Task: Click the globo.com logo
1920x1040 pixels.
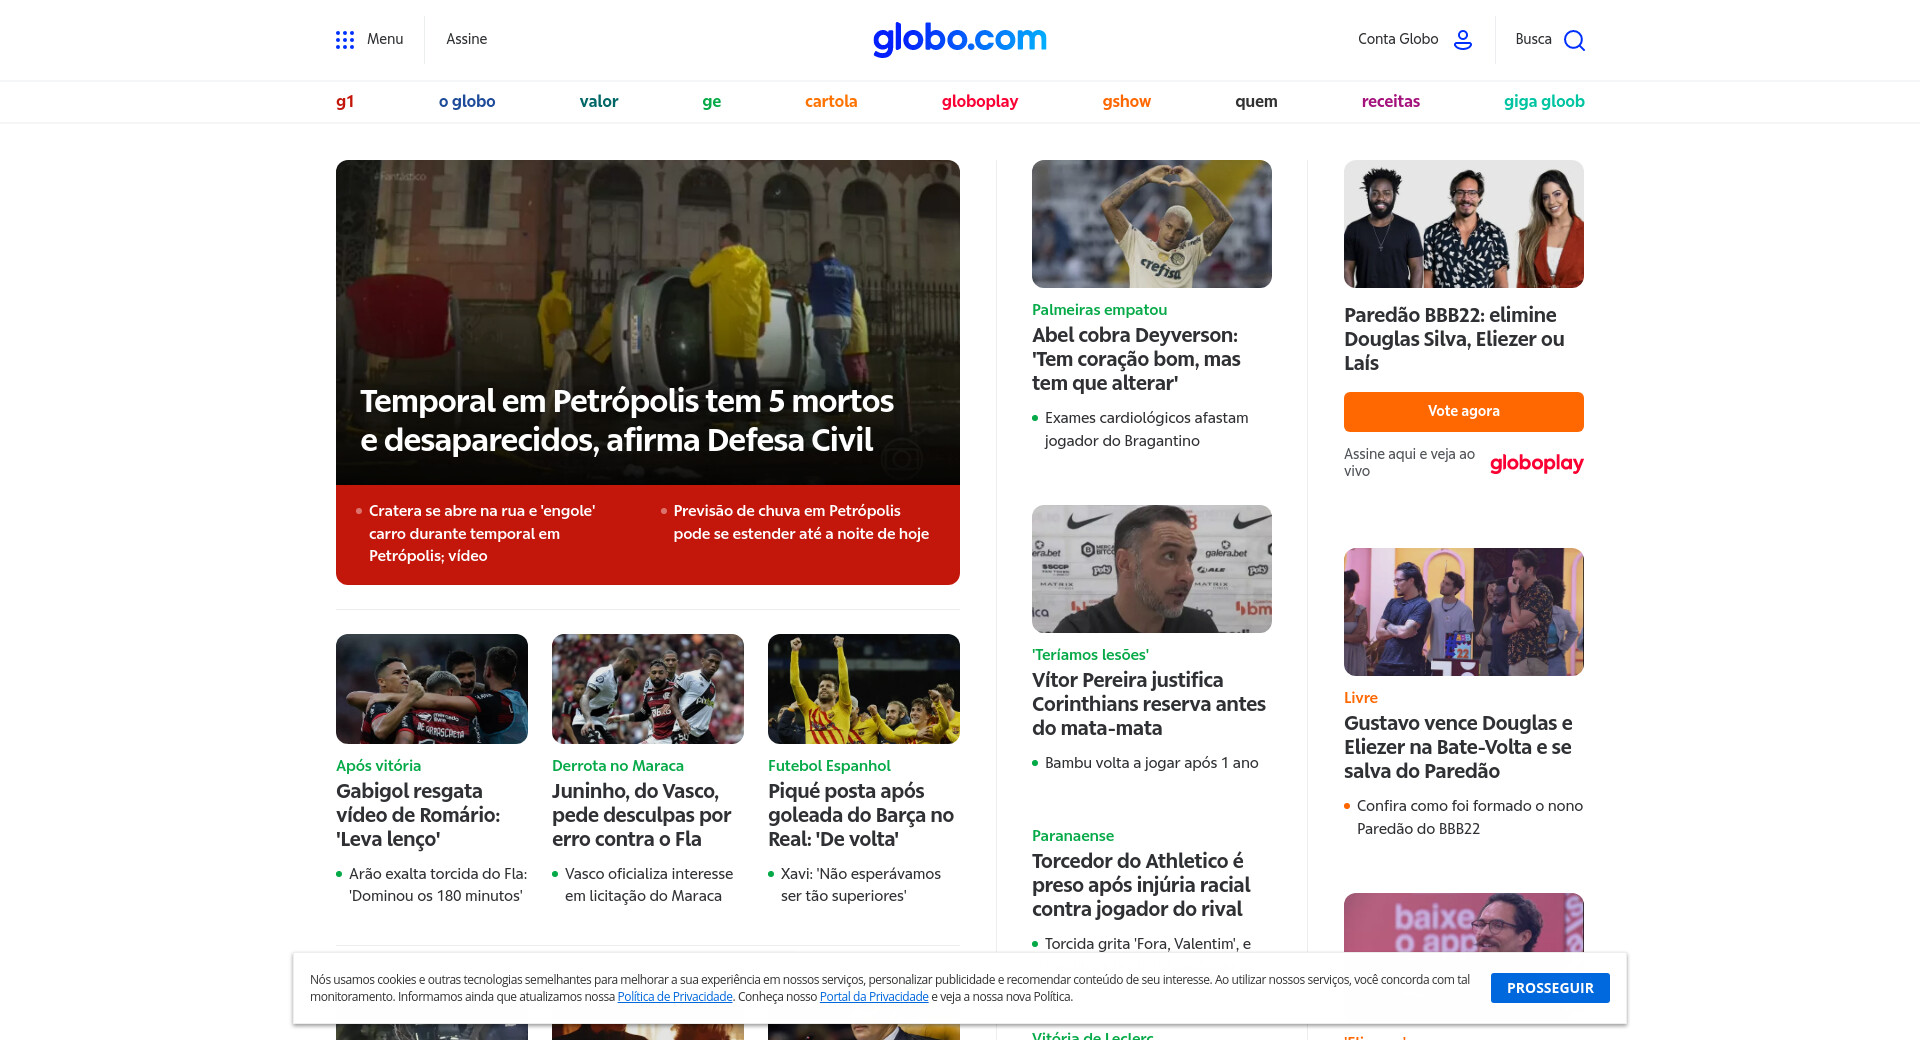Action: point(959,39)
